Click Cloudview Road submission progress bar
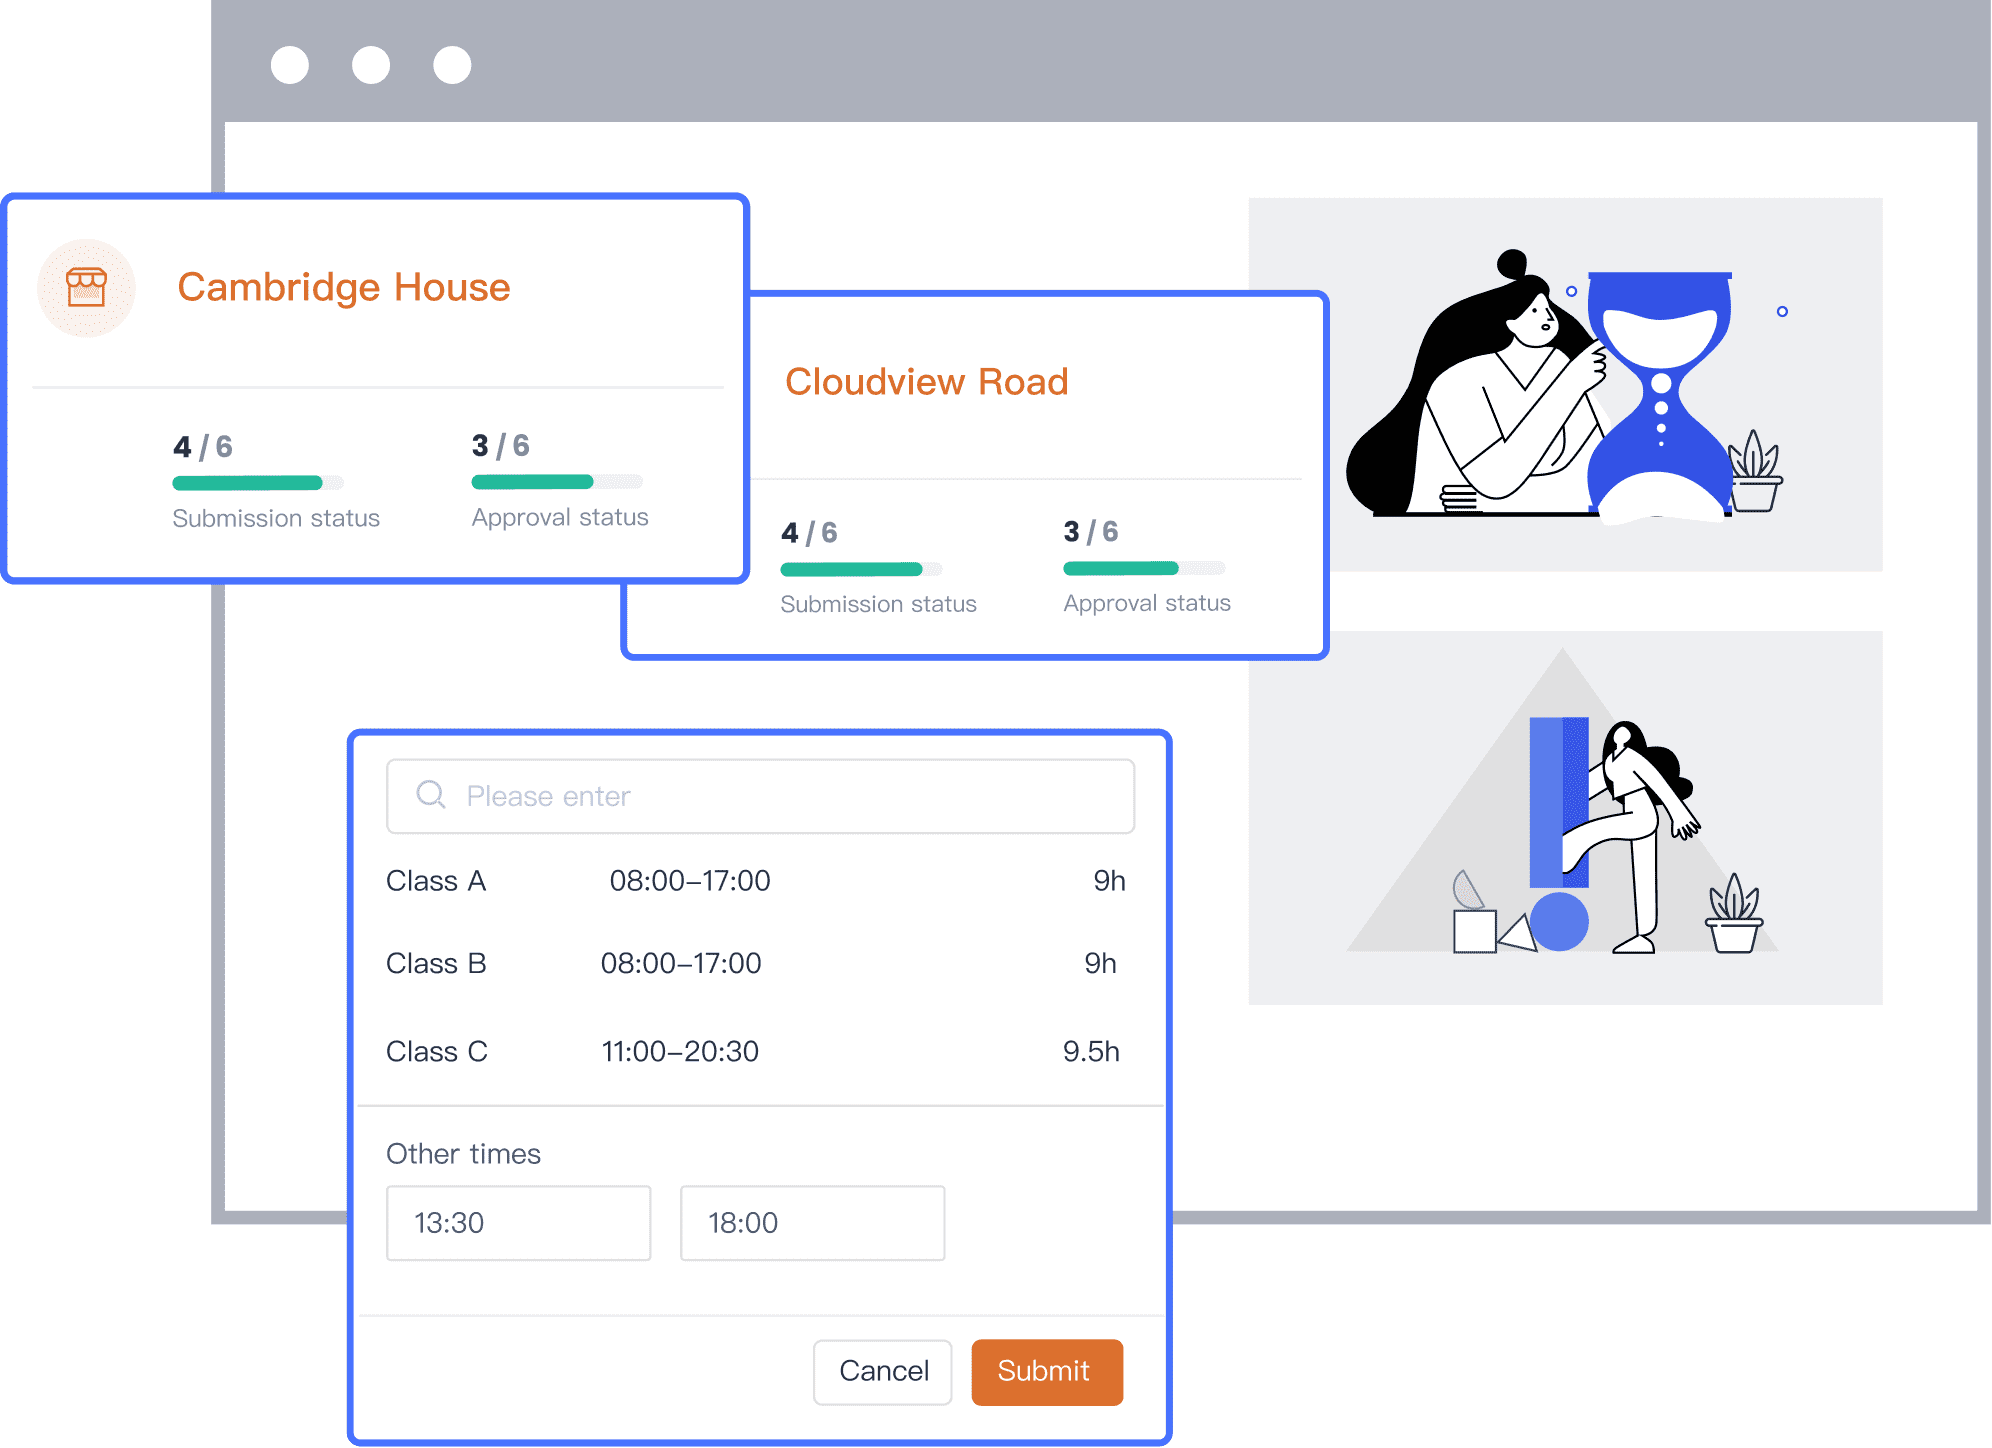 pyautogui.click(x=860, y=569)
